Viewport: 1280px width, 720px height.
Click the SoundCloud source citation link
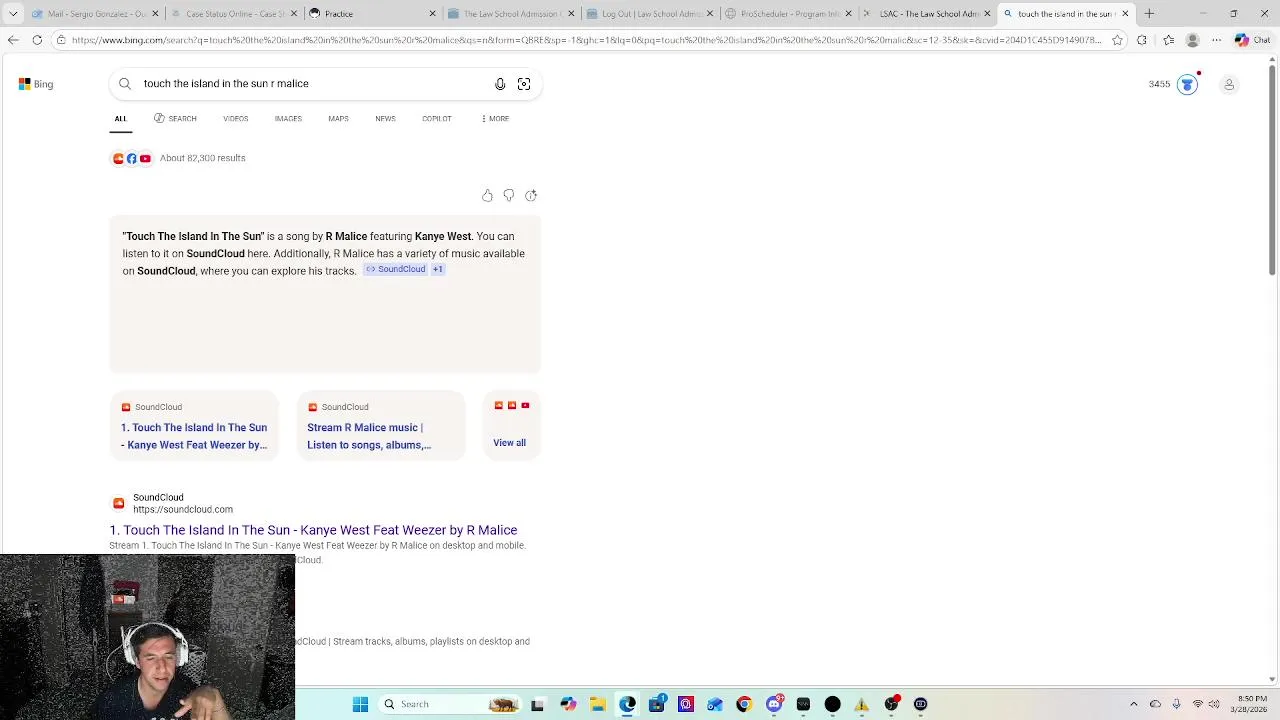(396, 269)
